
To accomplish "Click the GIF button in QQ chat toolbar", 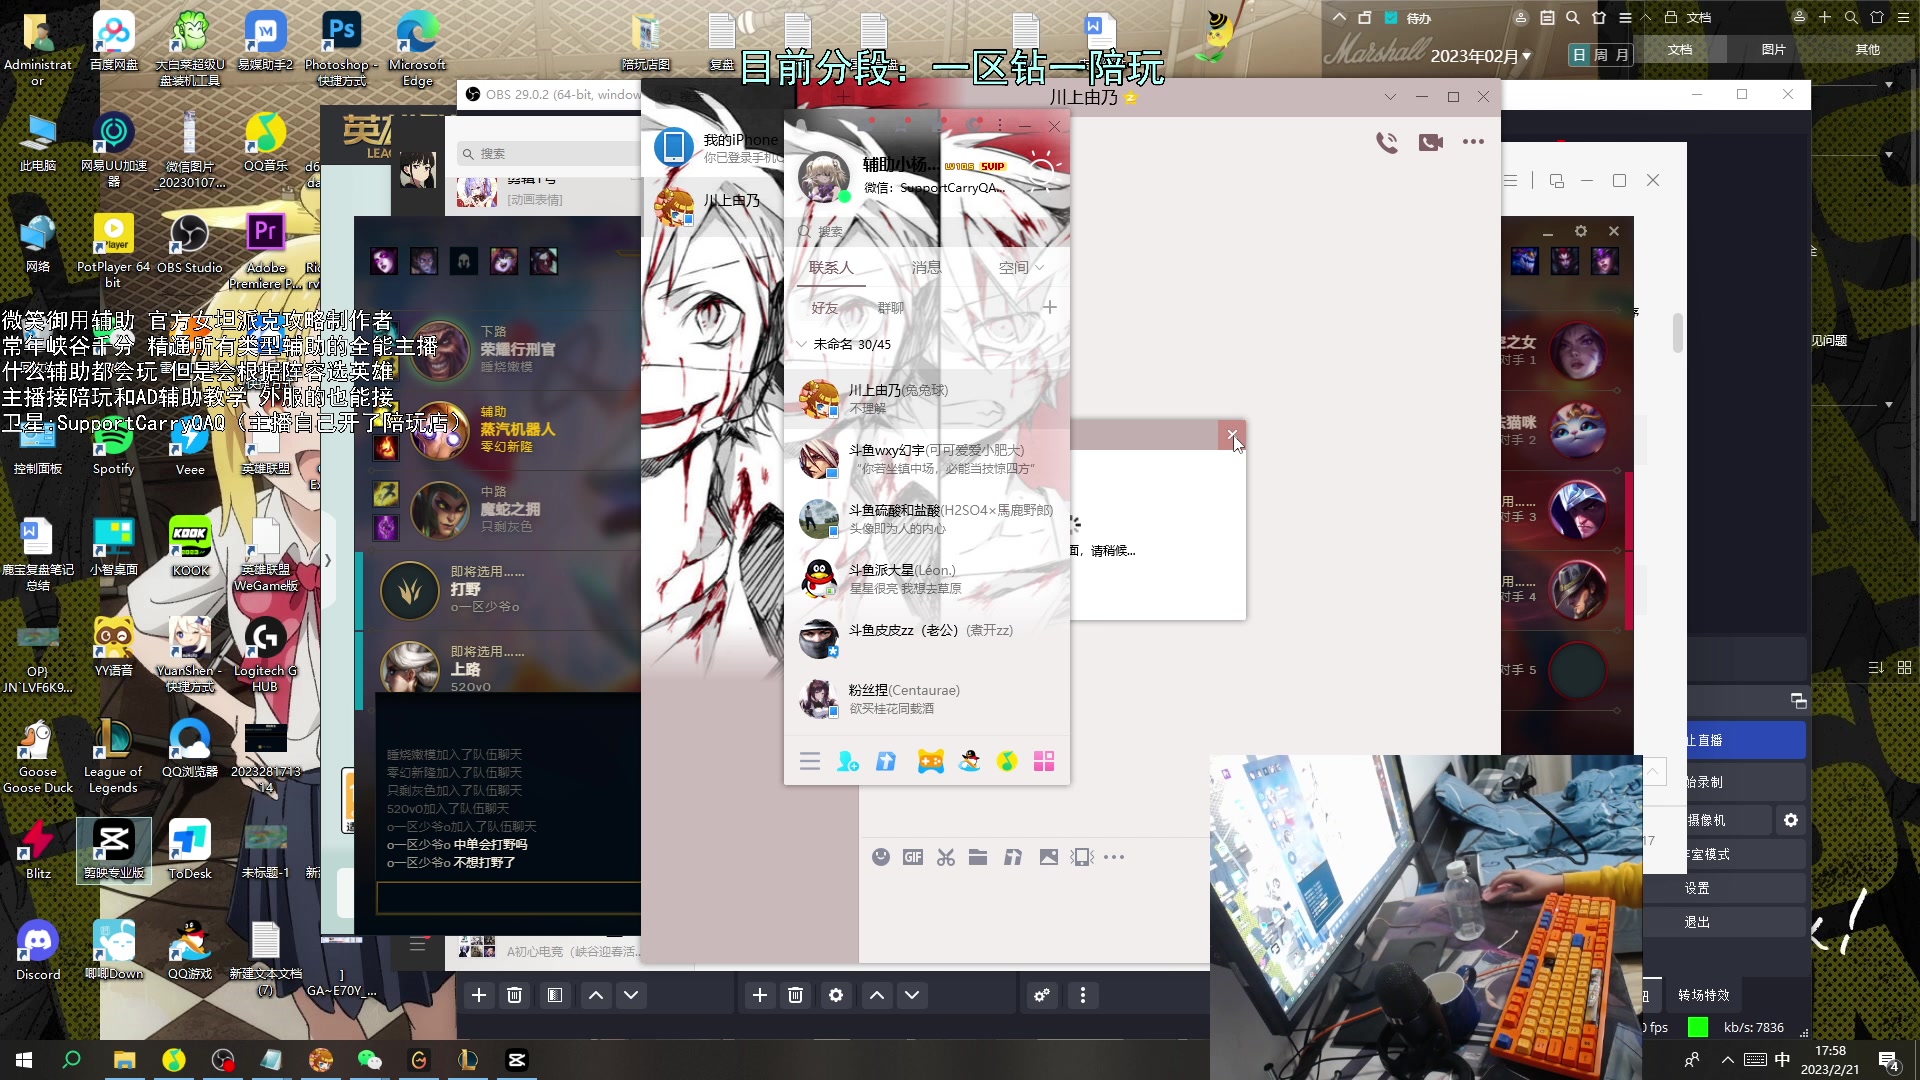I will (x=913, y=857).
